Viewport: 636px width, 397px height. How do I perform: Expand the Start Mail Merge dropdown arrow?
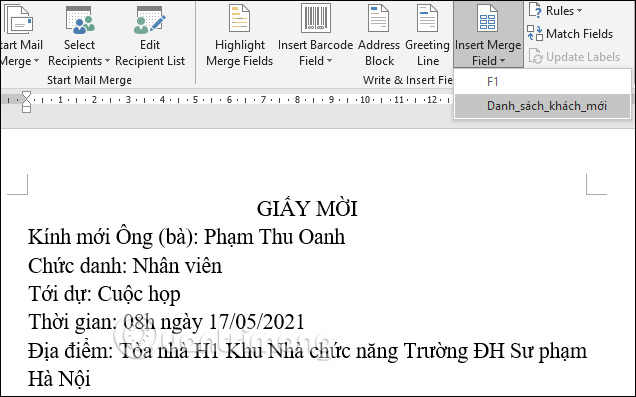[36, 61]
